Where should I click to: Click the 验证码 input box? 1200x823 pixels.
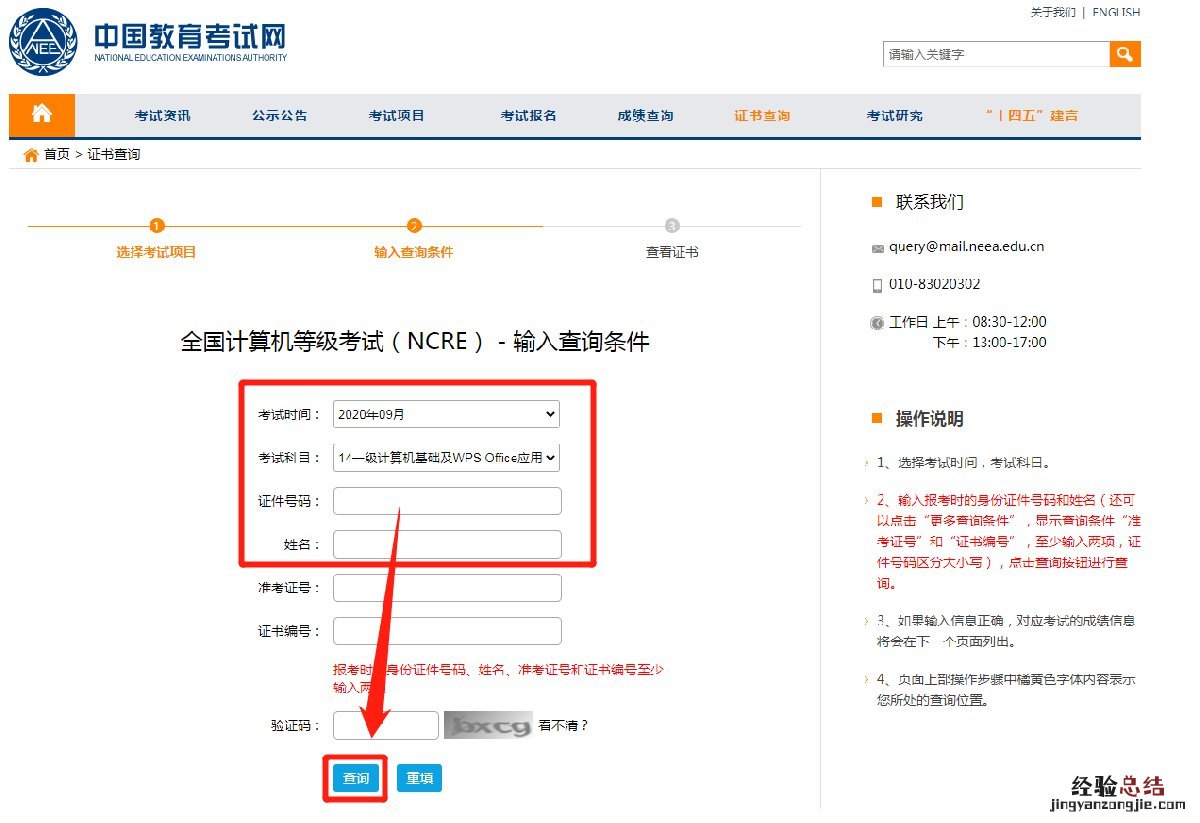coord(385,726)
